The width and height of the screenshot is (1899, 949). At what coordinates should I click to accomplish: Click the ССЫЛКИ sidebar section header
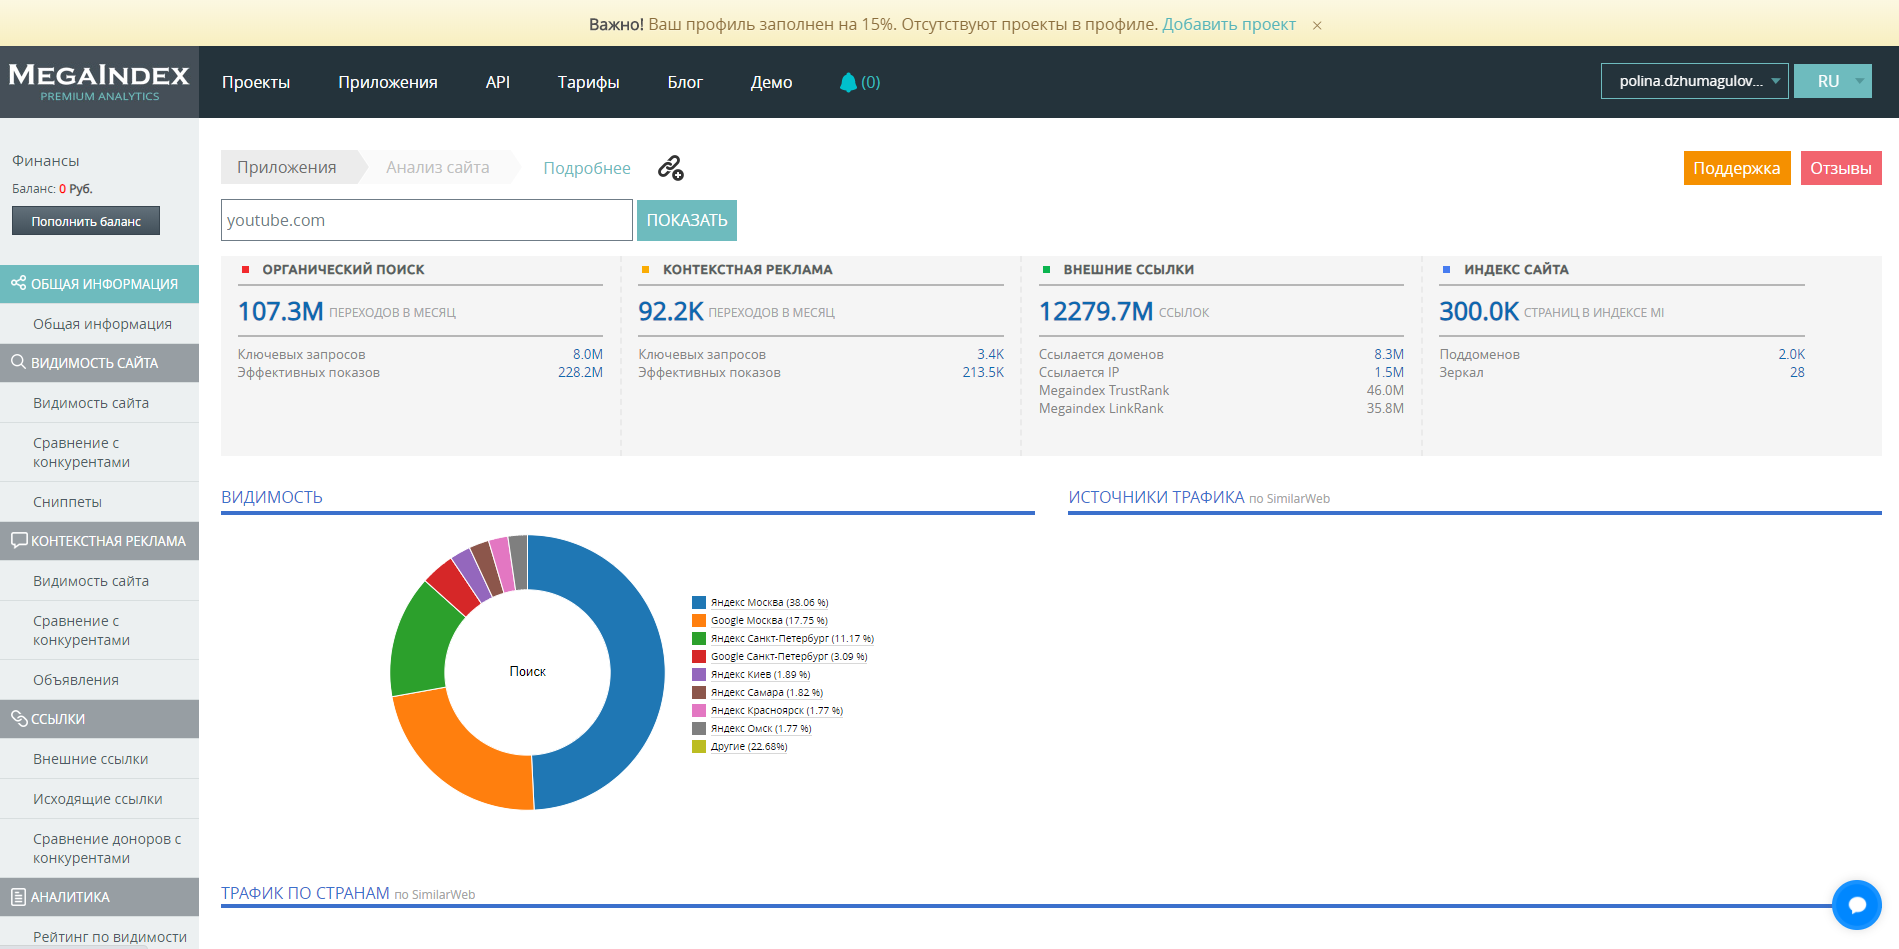coord(100,719)
